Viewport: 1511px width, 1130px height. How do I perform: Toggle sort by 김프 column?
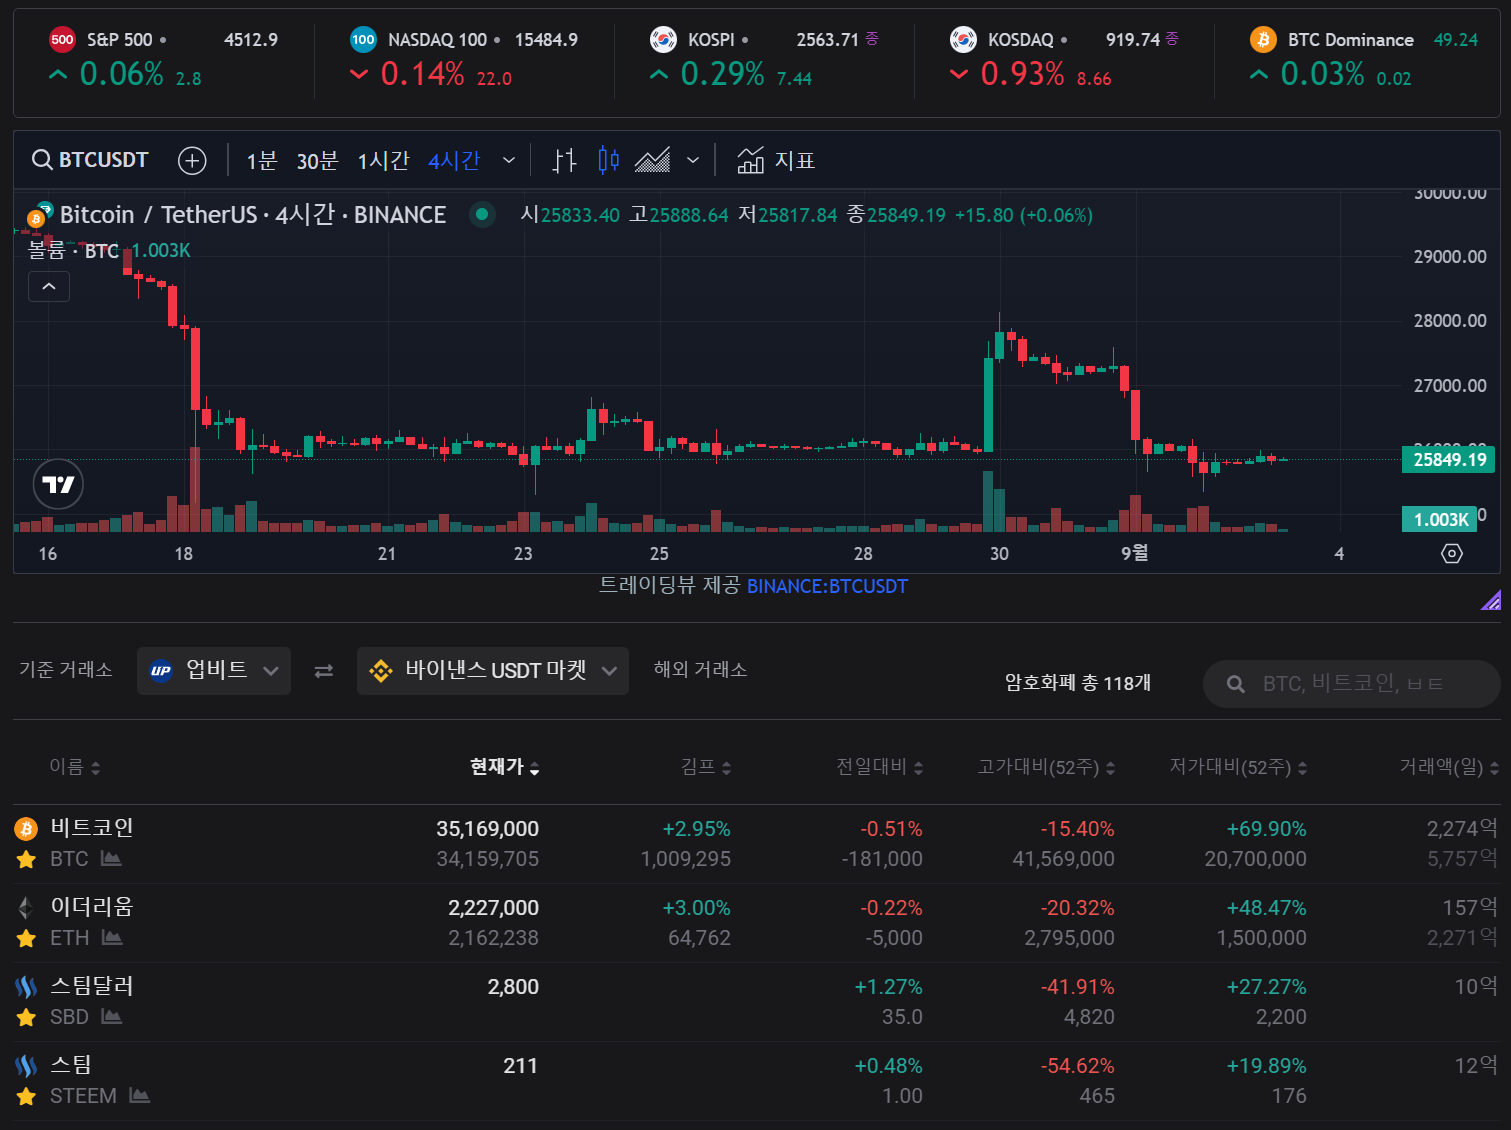706,767
